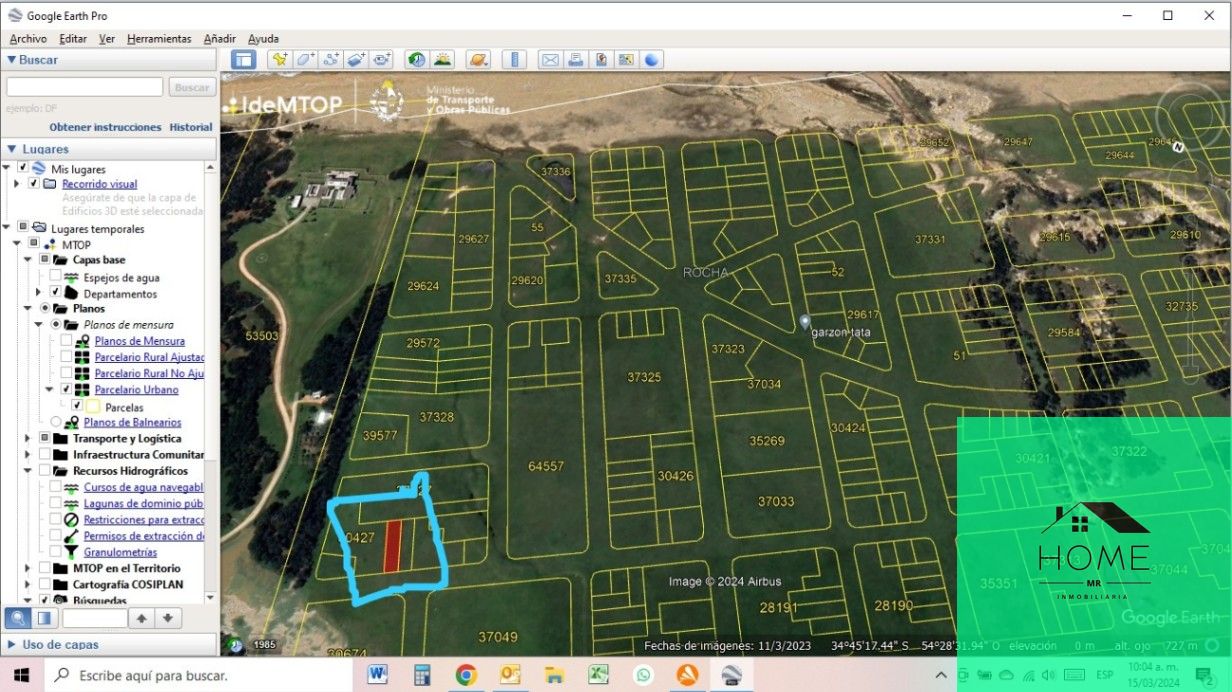Image resolution: width=1232 pixels, height=692 pixels.
Task: Click the Windows taskbar search box
Action: point(198,675)
